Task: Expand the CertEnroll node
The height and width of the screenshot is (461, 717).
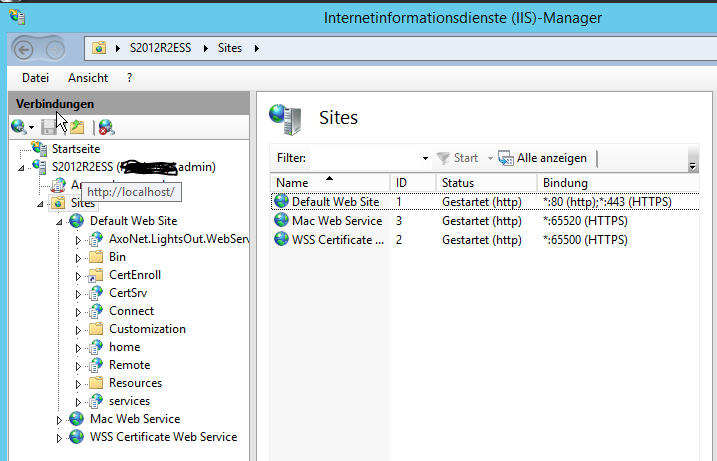Action: pyautogui.click(x=78, y=276)
